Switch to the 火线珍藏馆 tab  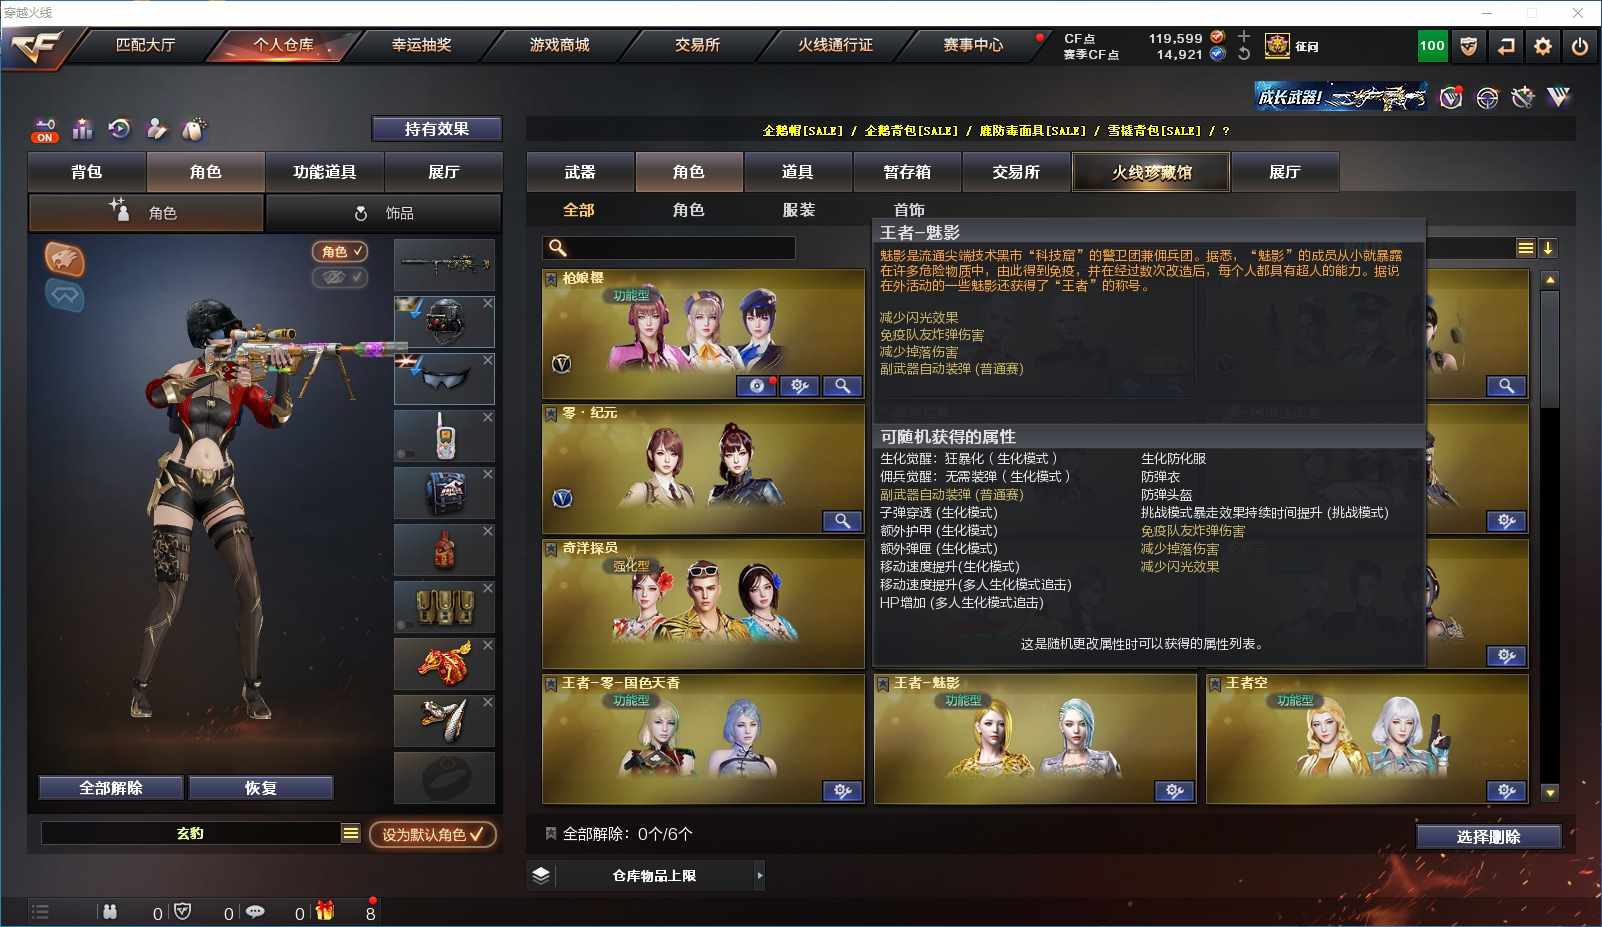coord(1151,172)
